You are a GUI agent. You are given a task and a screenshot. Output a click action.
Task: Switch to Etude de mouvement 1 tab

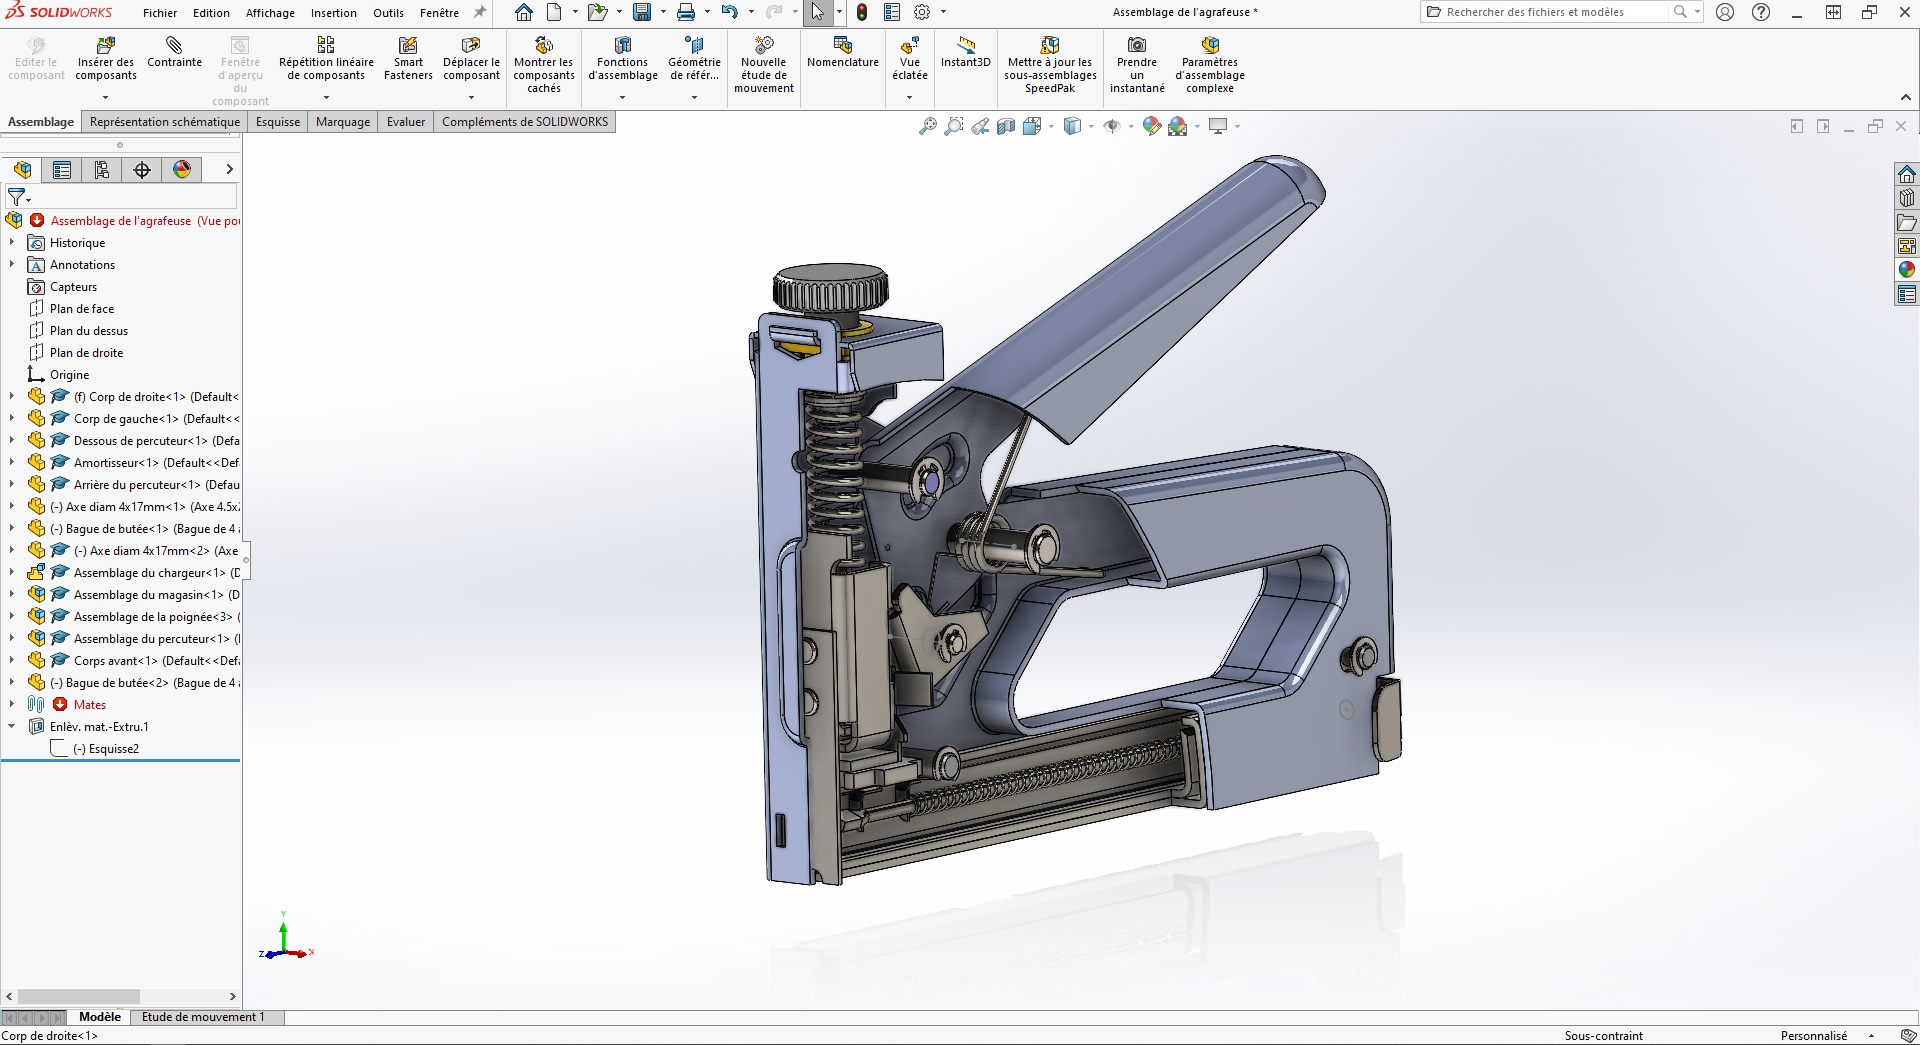tap(203, 1017)
